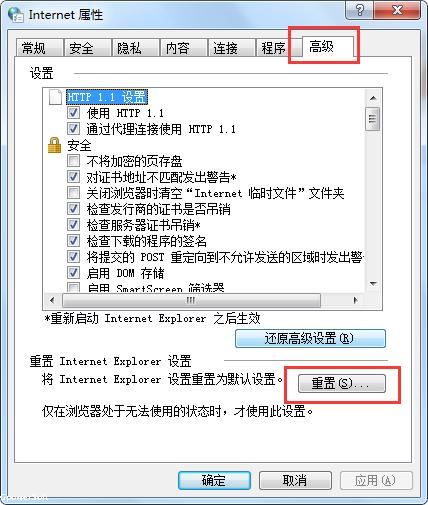Enable 不将加密的页存盘 checkbox
Image resolution: width=428 pixels, height=505 pixels.
(x=73, y=161)
